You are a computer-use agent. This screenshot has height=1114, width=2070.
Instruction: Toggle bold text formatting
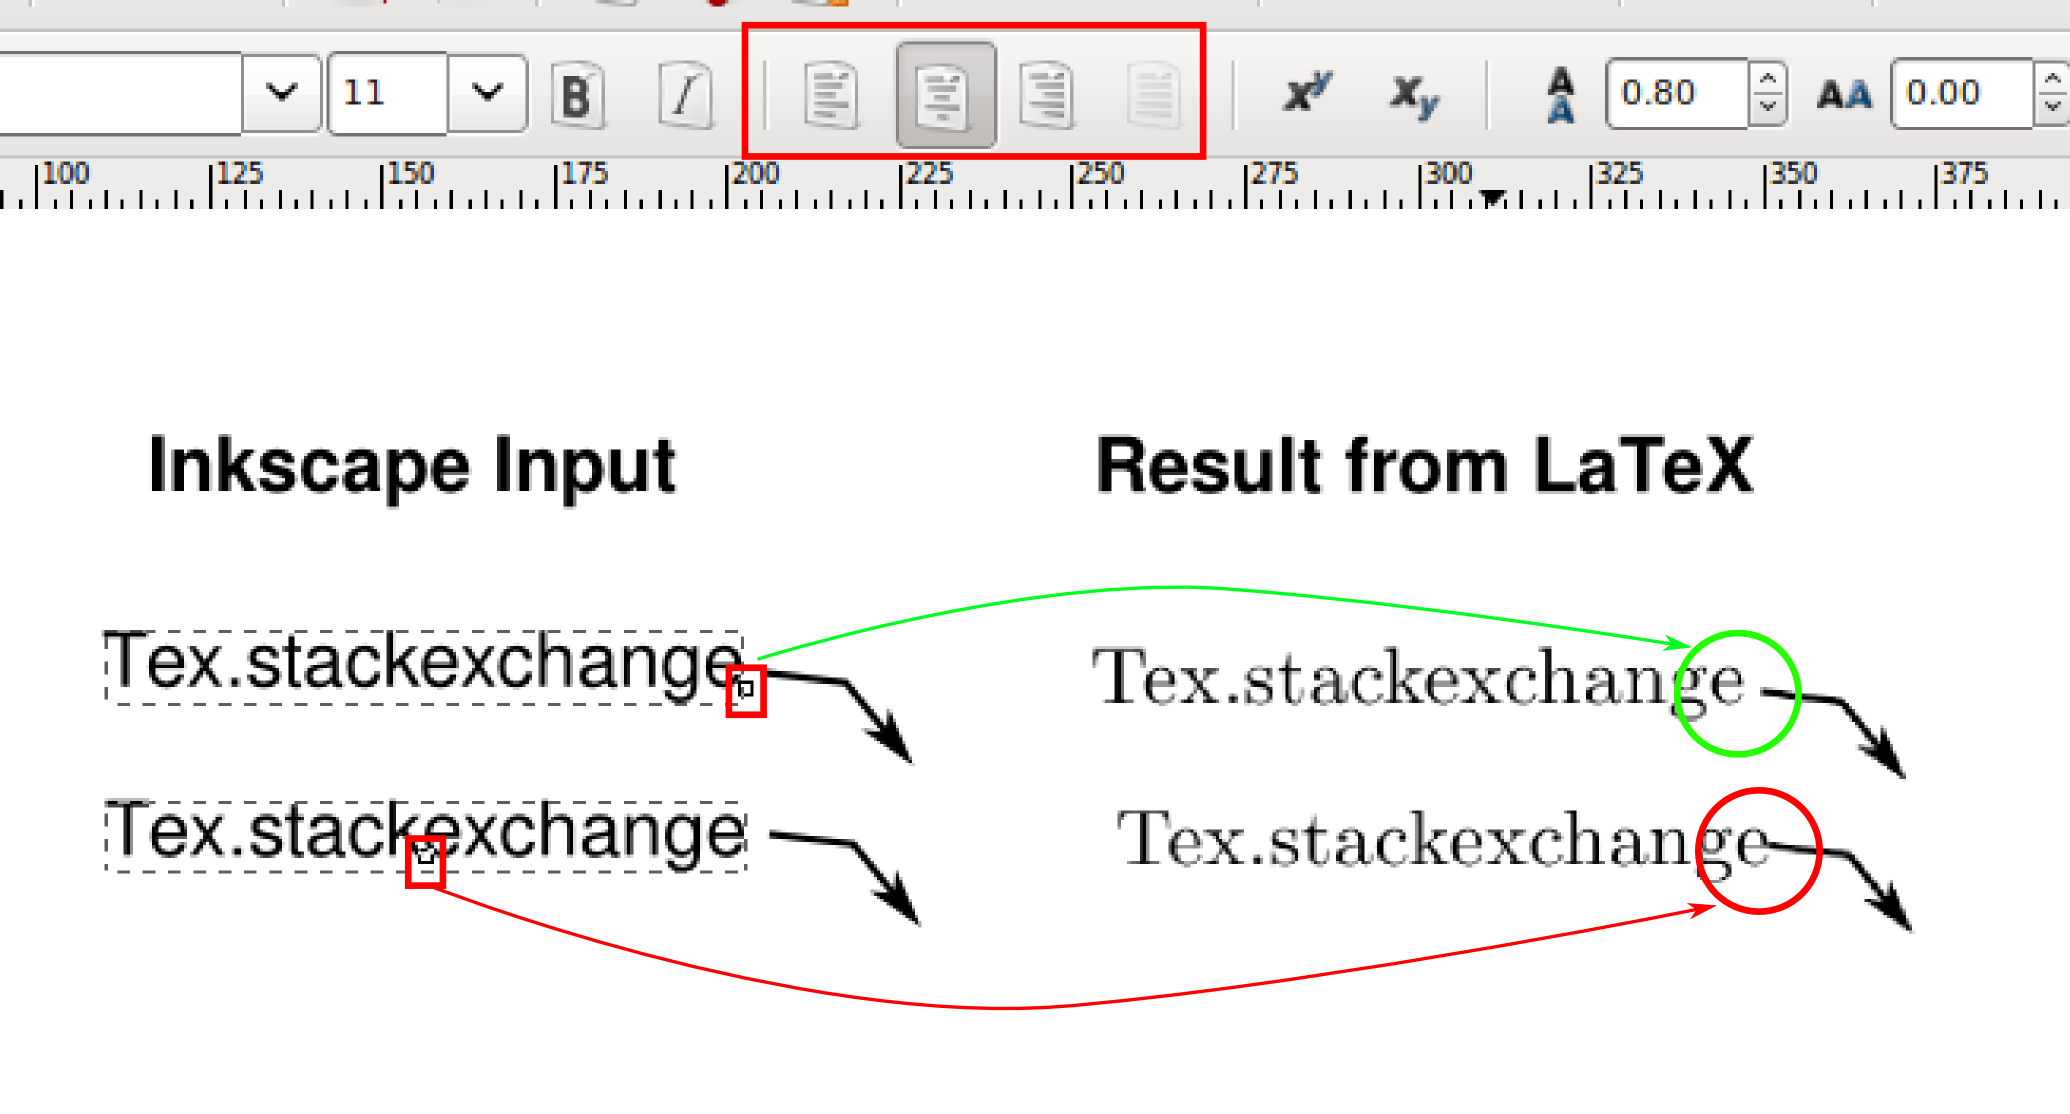tap(577, 95)
